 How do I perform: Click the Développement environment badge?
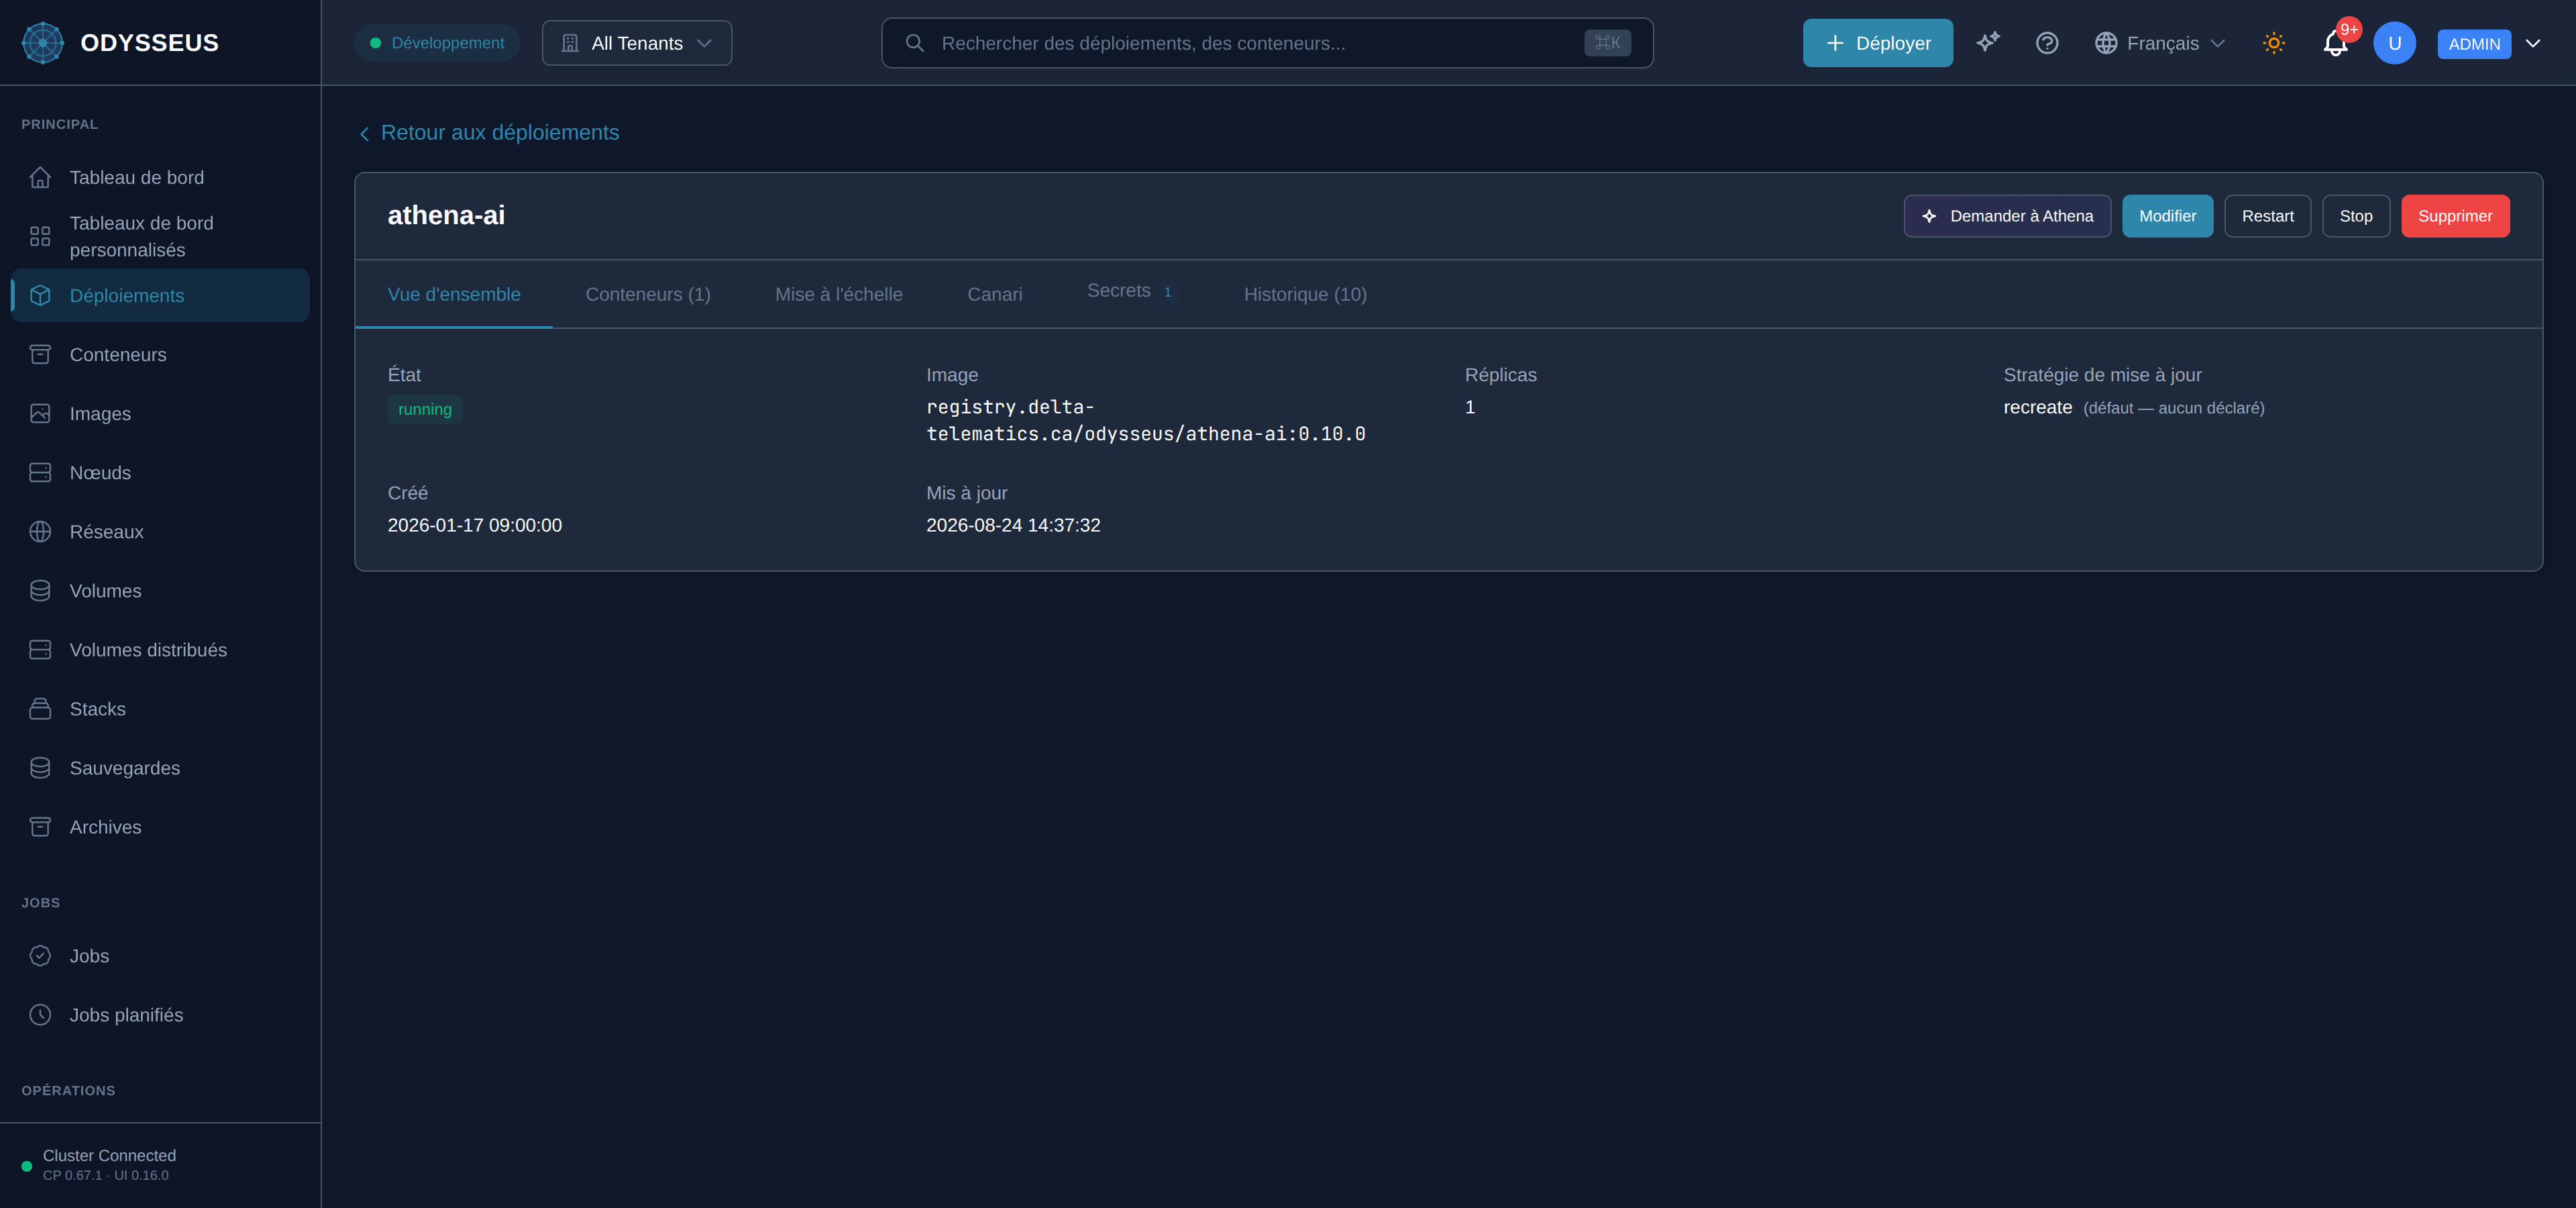tap(437, 43)
